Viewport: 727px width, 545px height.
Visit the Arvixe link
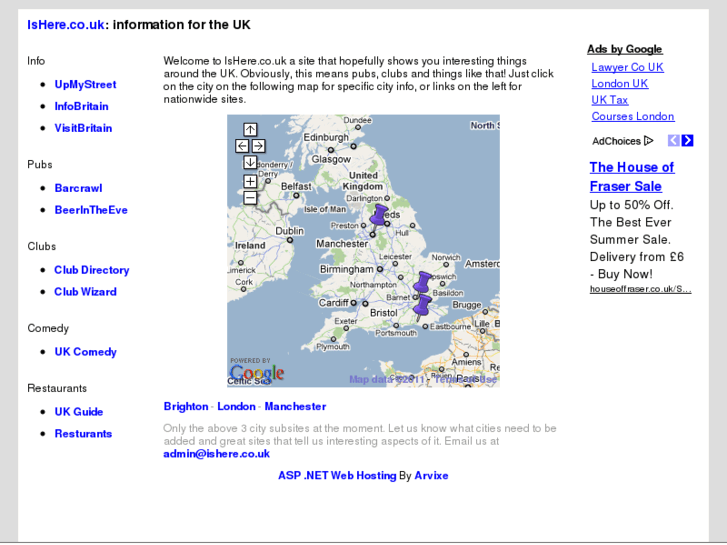tap(431, 475)
